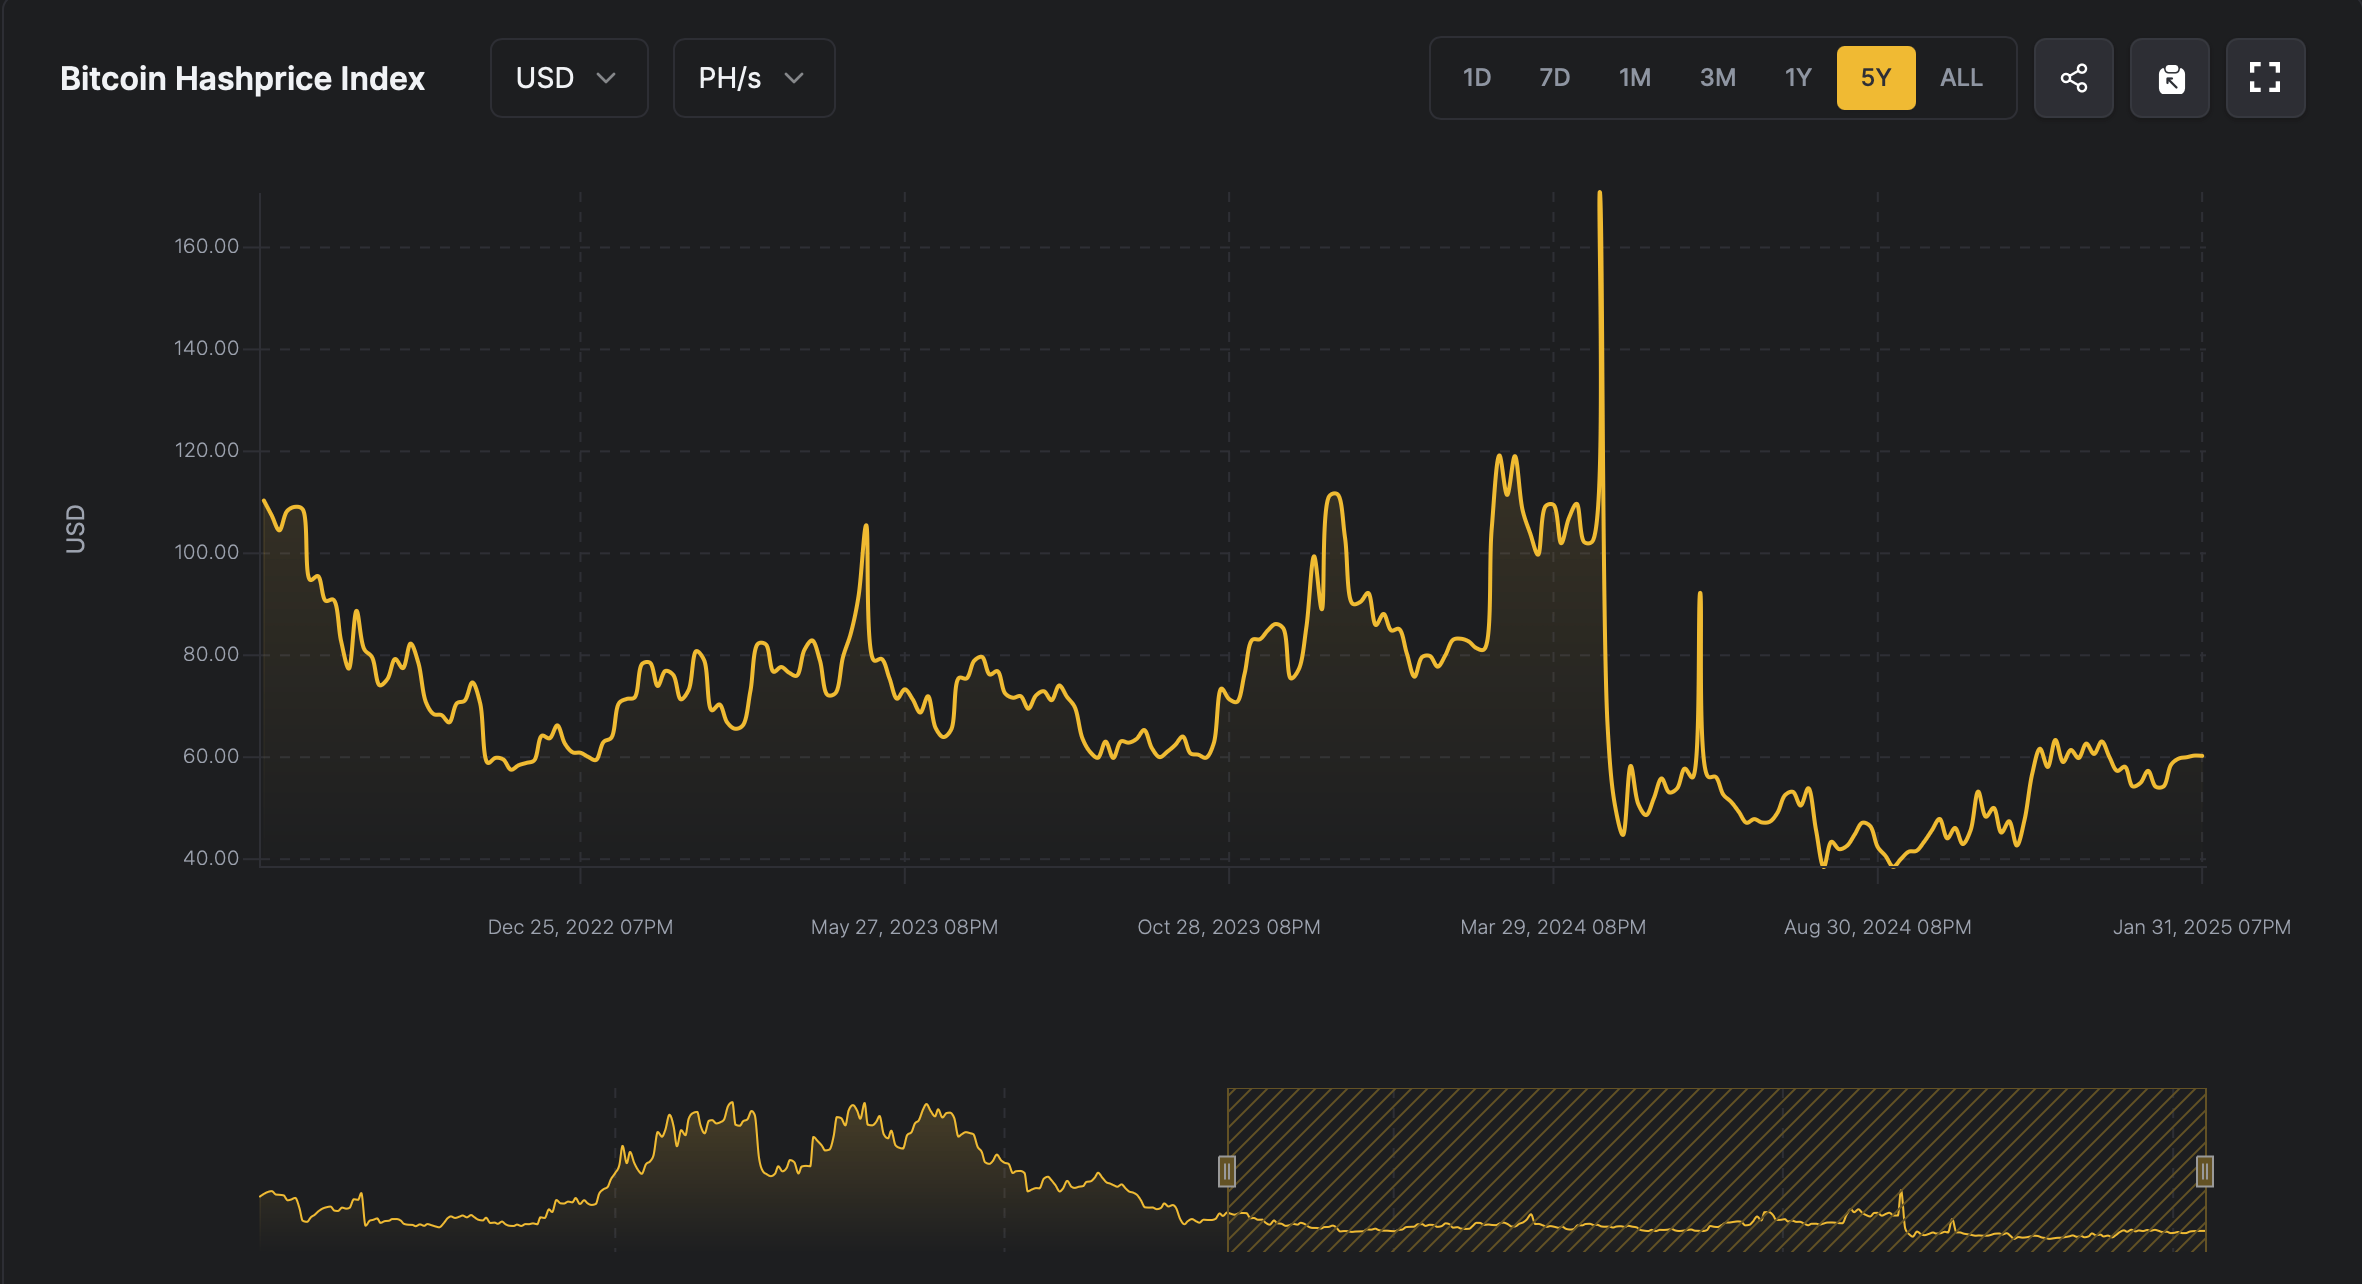Click the chevron beside PH/s

[795, 78]
